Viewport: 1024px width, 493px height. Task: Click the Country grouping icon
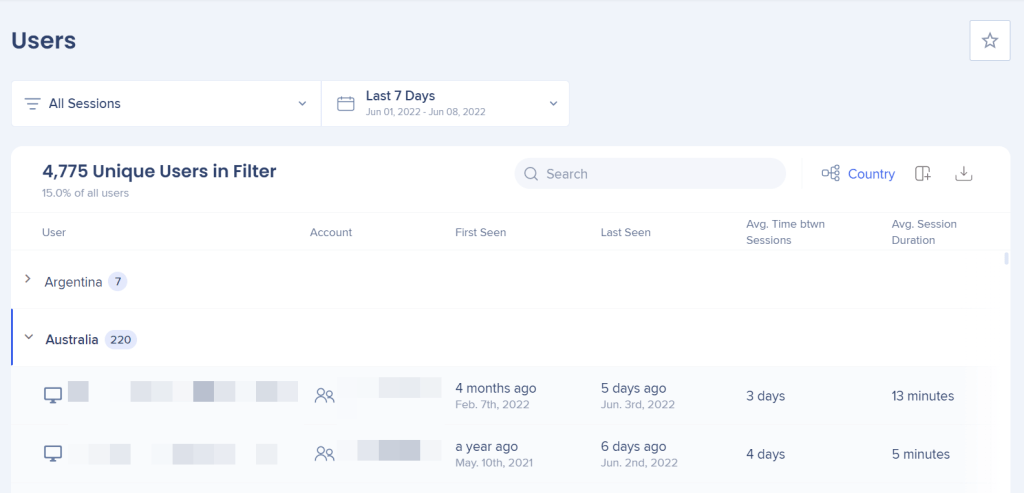point(830,174)
